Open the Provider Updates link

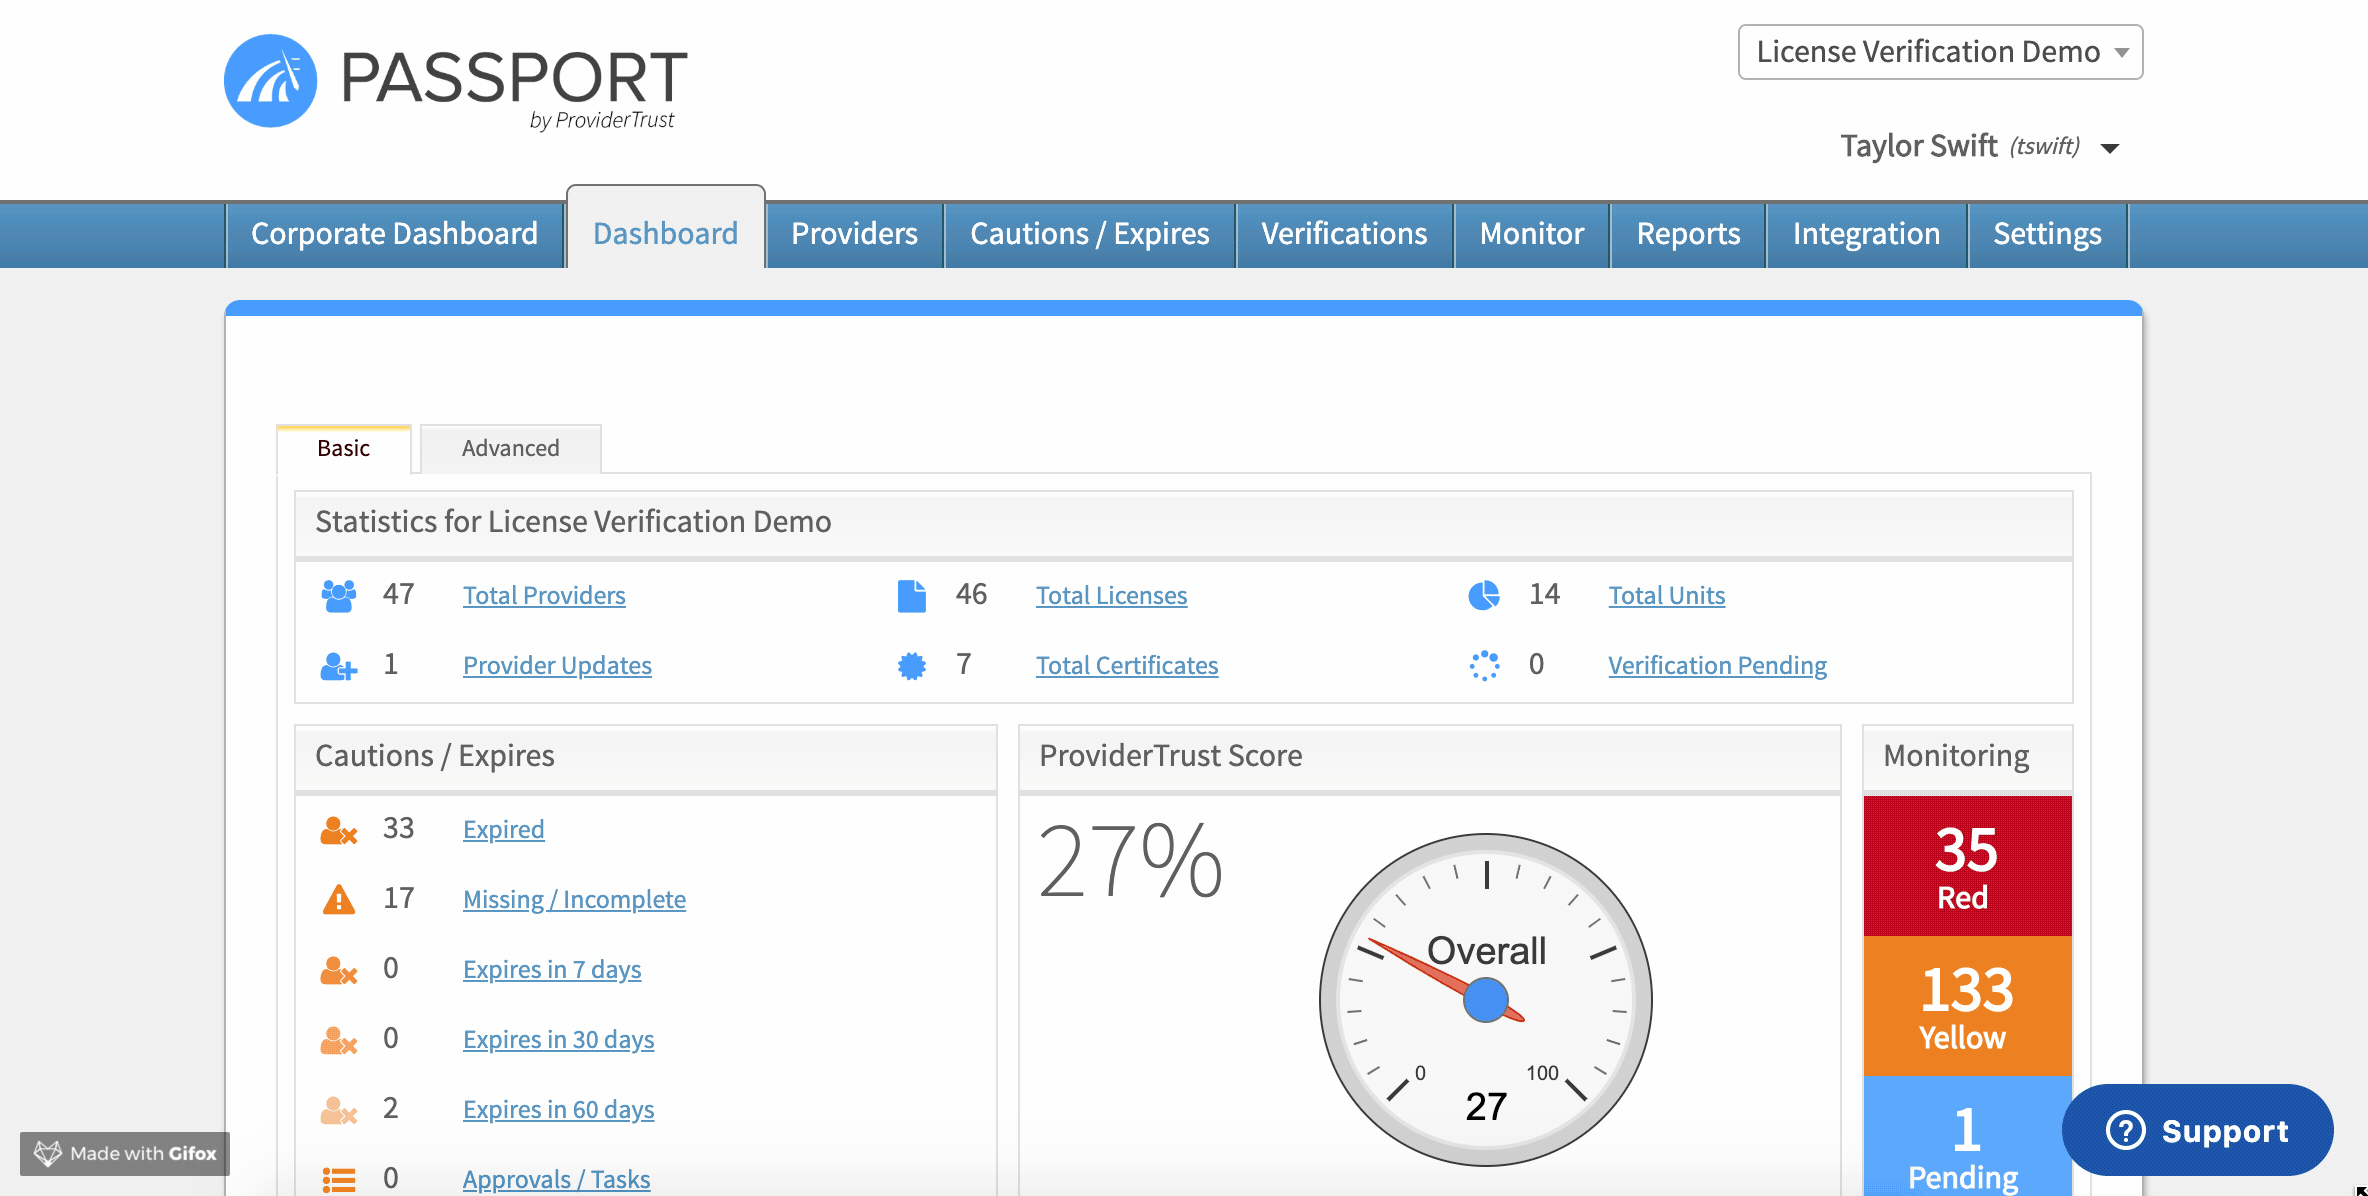557,666
